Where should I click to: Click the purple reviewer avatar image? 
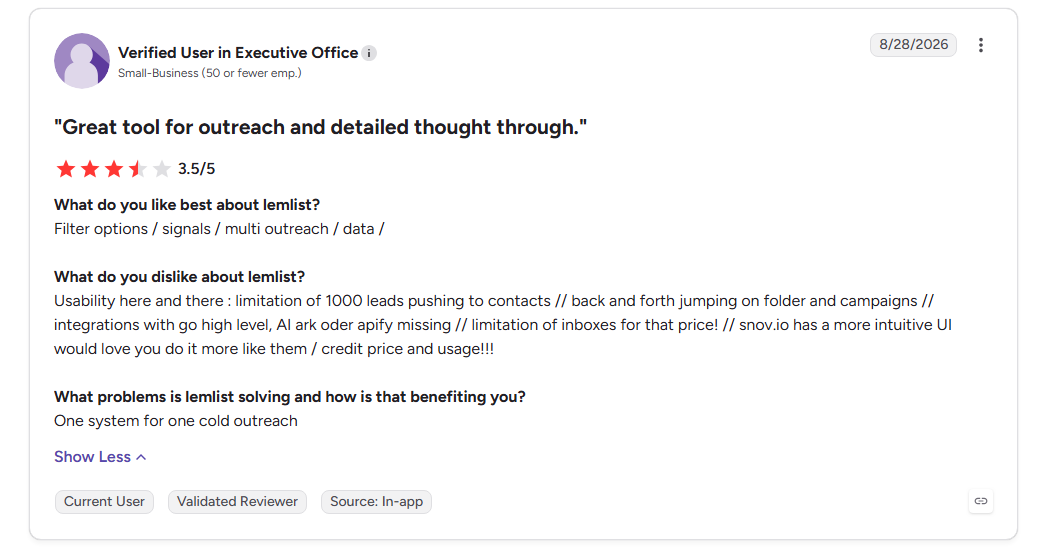(81, 61)
